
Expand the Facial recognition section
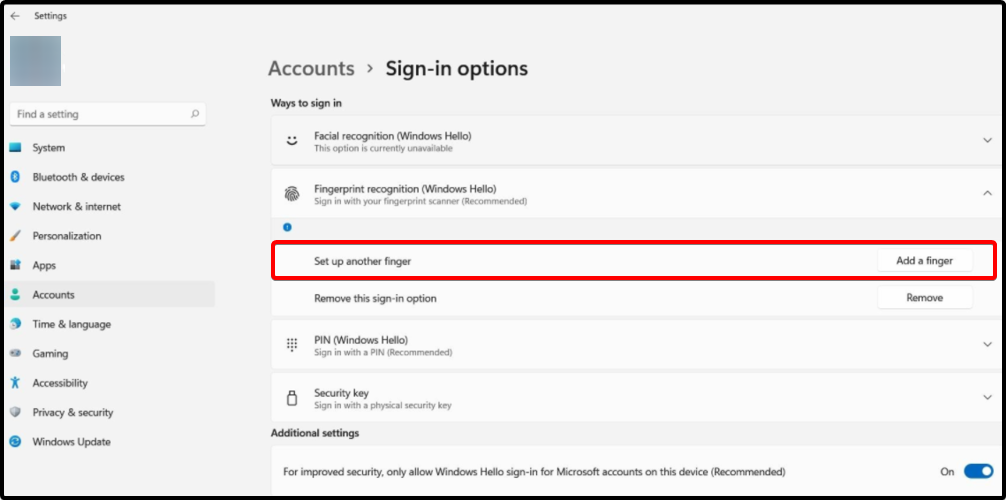(987, 141)
